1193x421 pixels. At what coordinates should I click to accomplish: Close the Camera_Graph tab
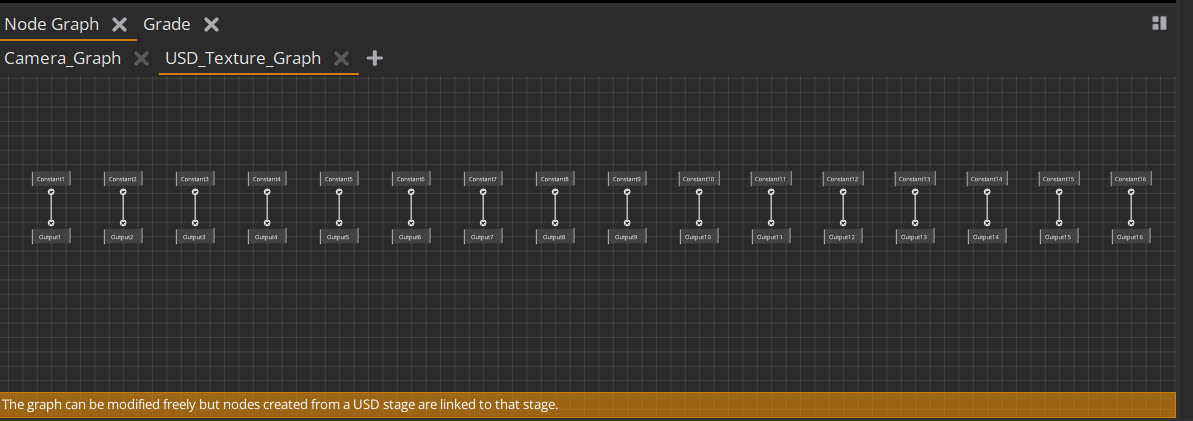pyautogui.click(x=141, y=58)
